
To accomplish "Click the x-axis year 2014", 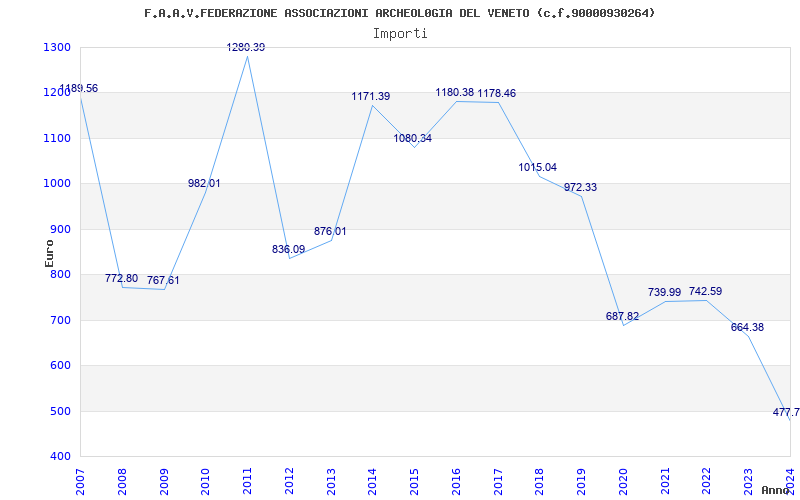I will click(x=372, y=482).
